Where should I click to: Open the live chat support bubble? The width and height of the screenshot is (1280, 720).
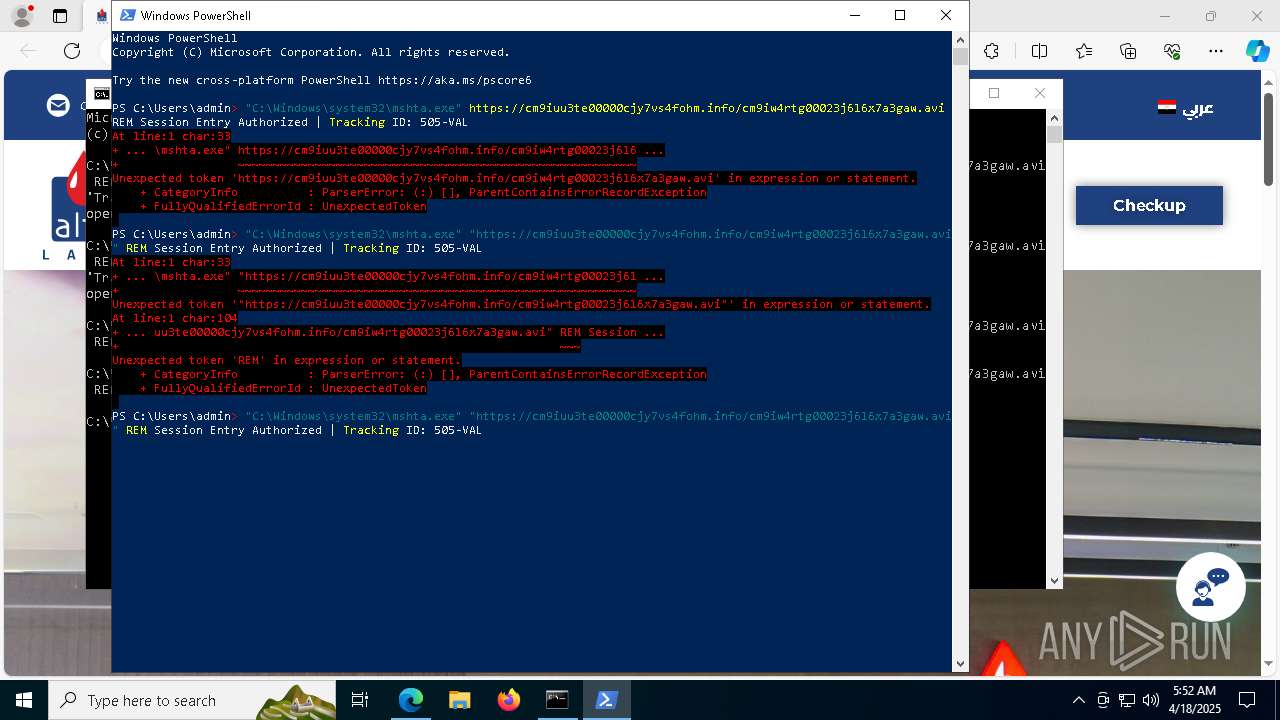click(x=1210, y=587)
